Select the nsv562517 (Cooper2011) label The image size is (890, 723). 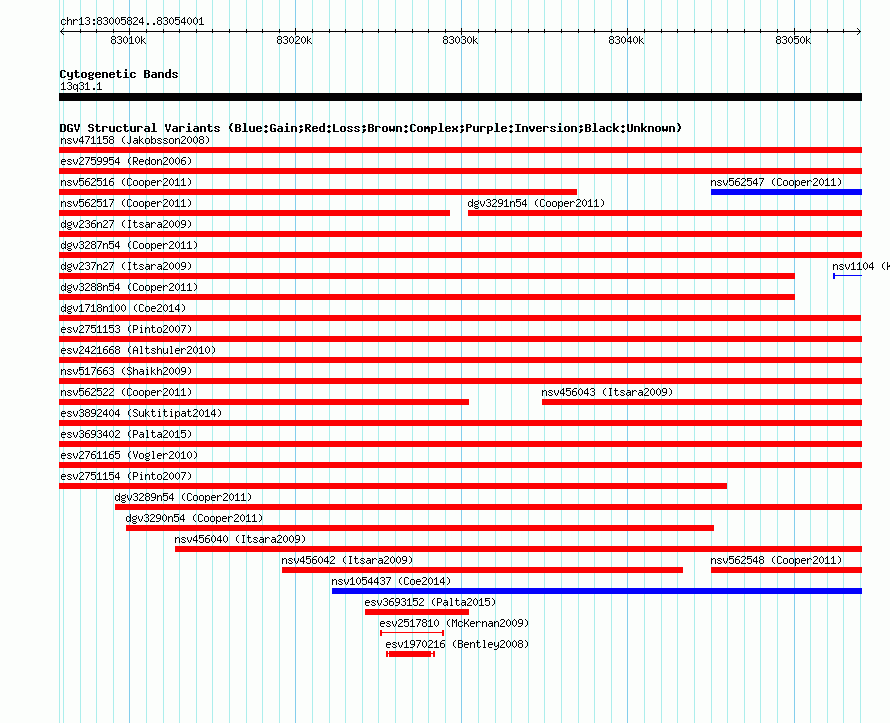[x=127, y=203]
